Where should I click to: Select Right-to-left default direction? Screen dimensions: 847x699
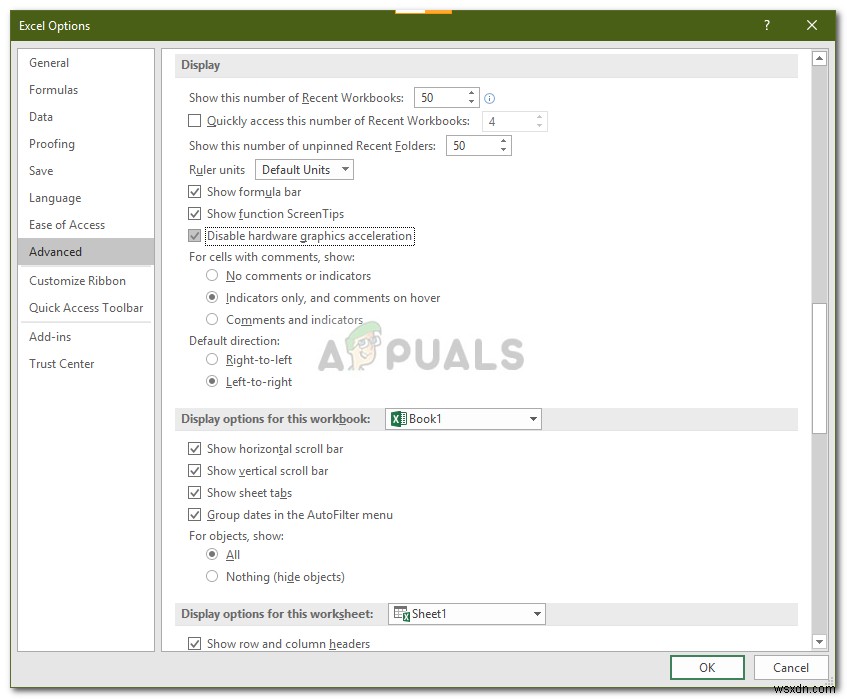tap(212, 360)
